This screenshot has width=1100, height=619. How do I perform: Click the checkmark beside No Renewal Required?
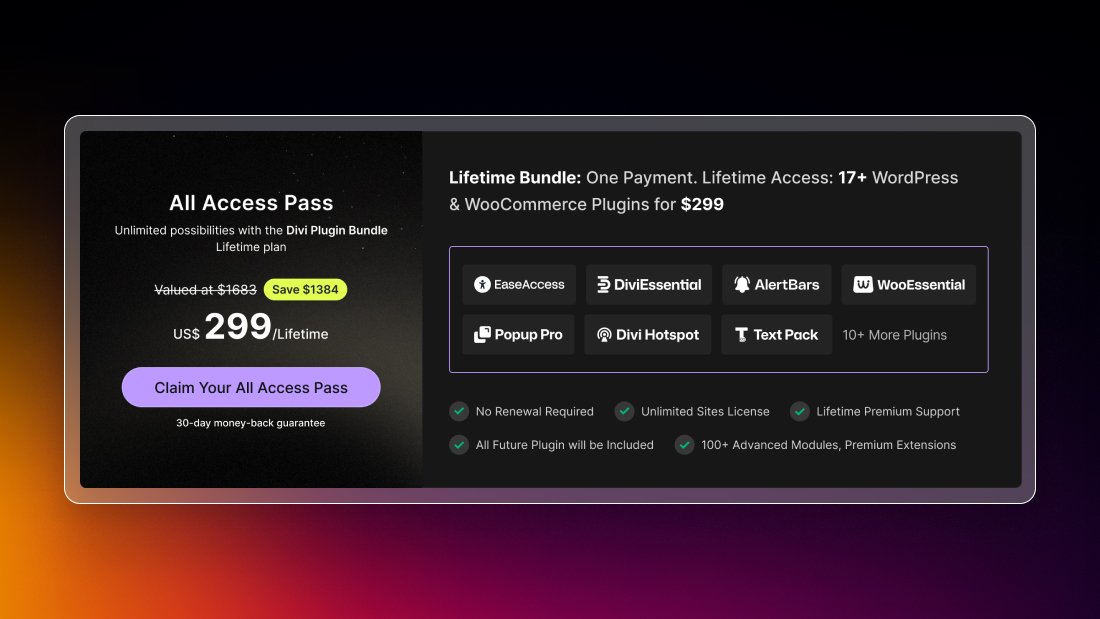pyautogui.click(x=459, y=411)
